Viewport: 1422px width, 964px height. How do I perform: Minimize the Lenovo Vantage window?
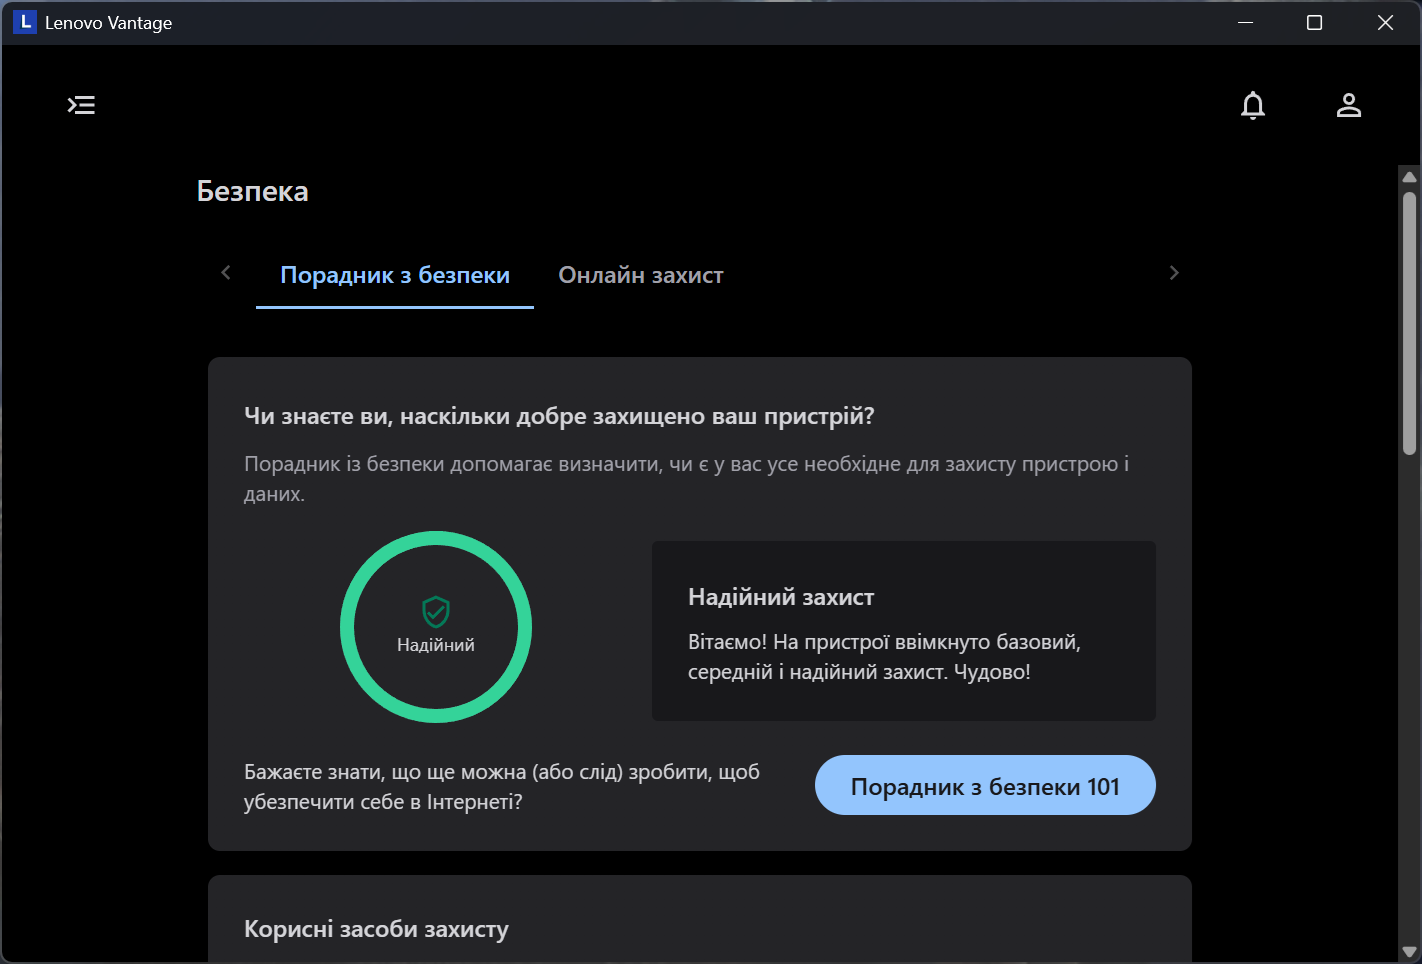[x=1246, y=22]
